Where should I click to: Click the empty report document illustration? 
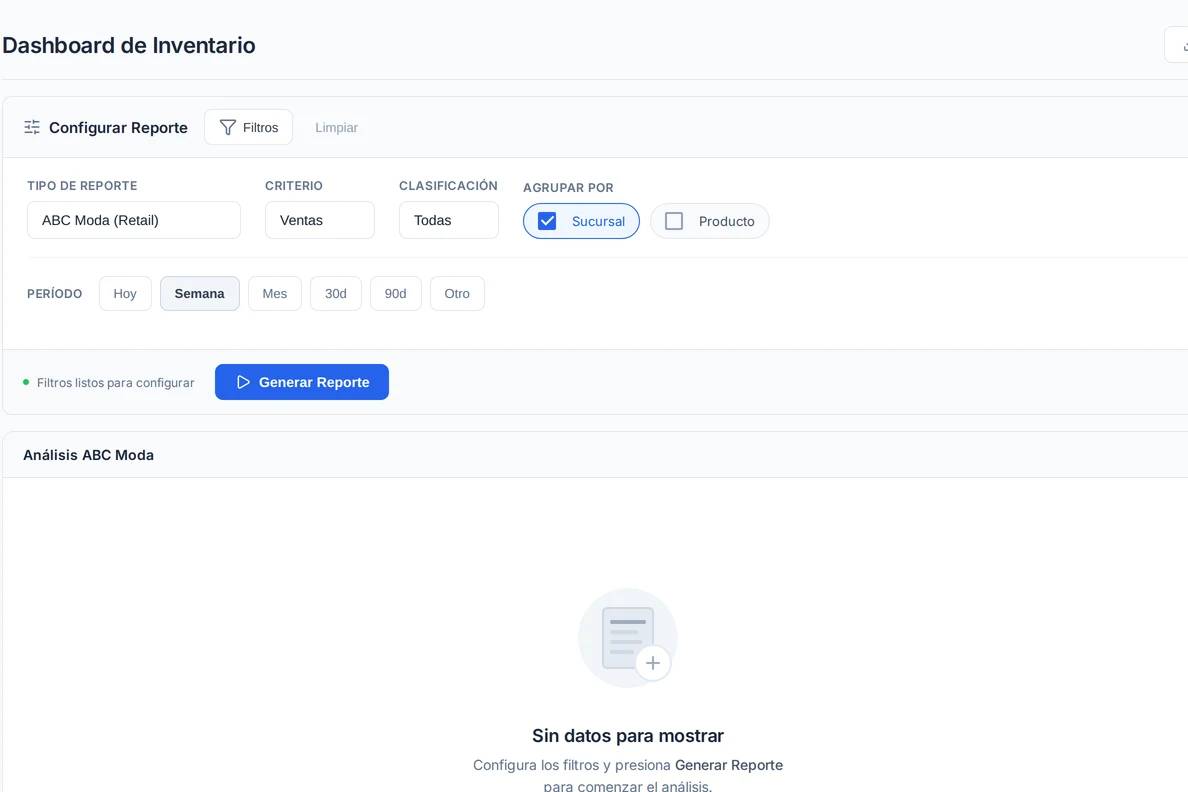click(x=628, y=638)
